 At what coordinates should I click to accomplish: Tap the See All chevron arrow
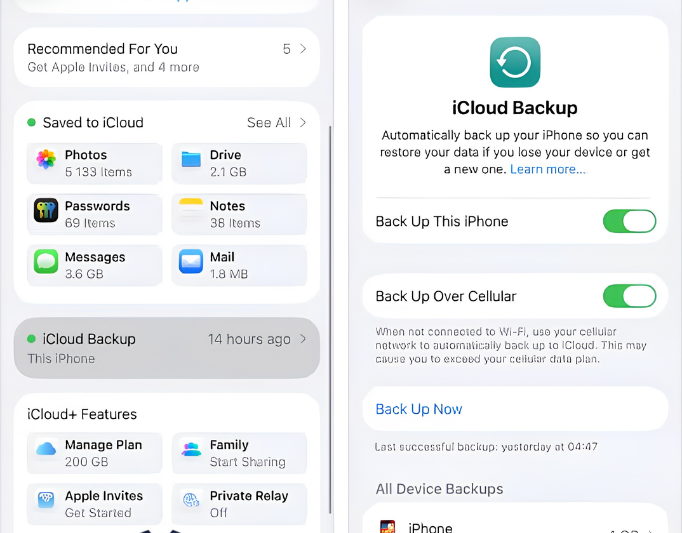coord(303,123)
